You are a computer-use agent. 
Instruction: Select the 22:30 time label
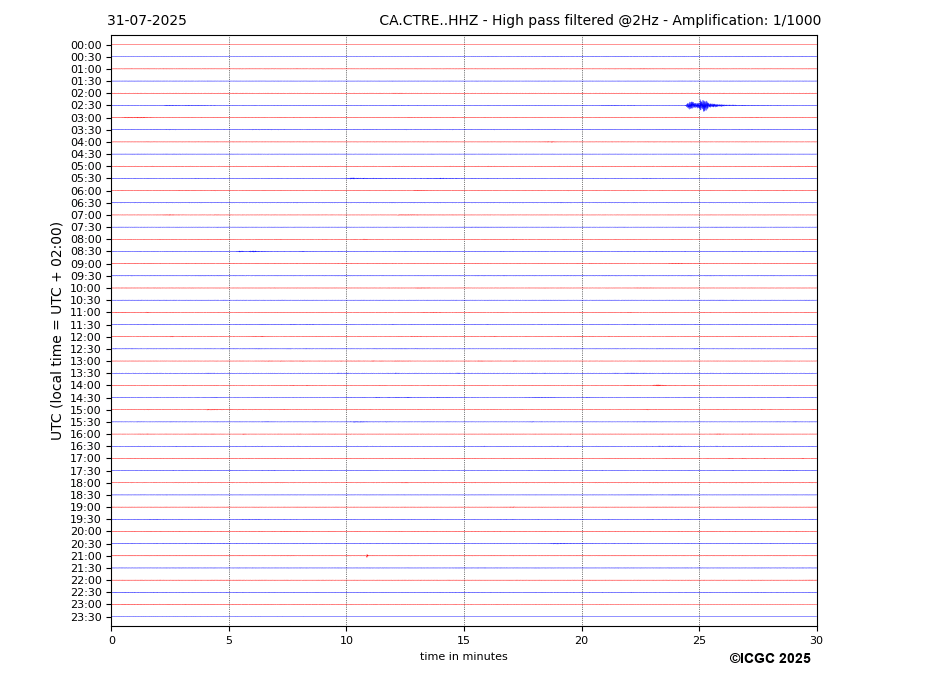point(86,593)
